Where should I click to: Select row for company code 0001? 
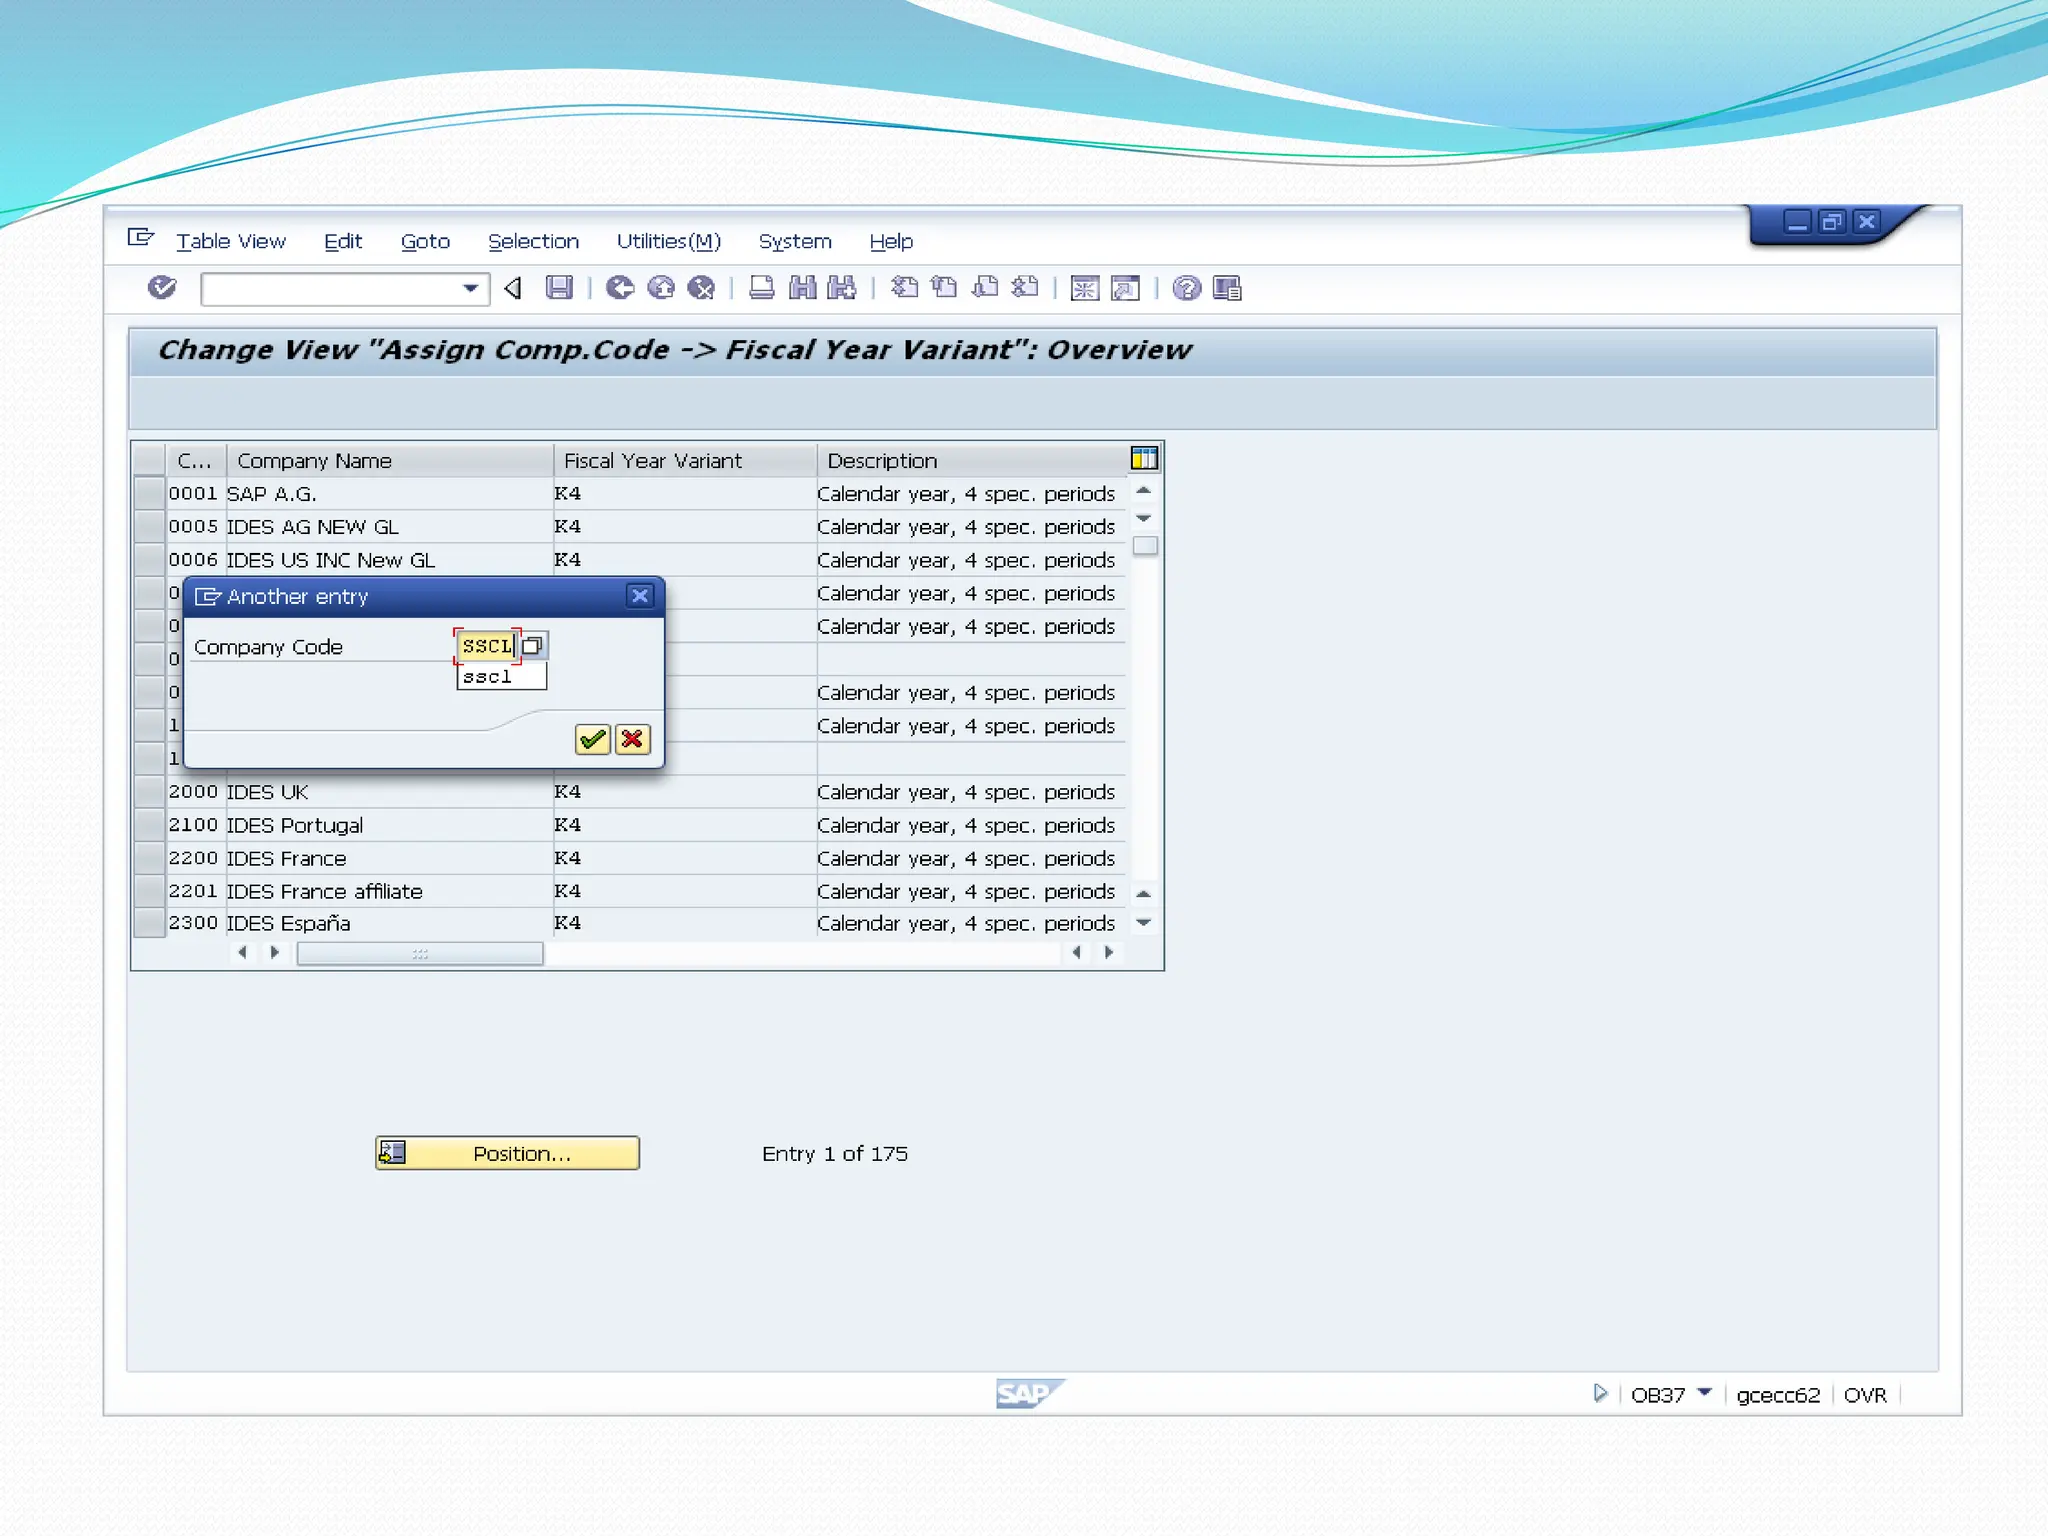pyautogui.click(x=149, y=493)
